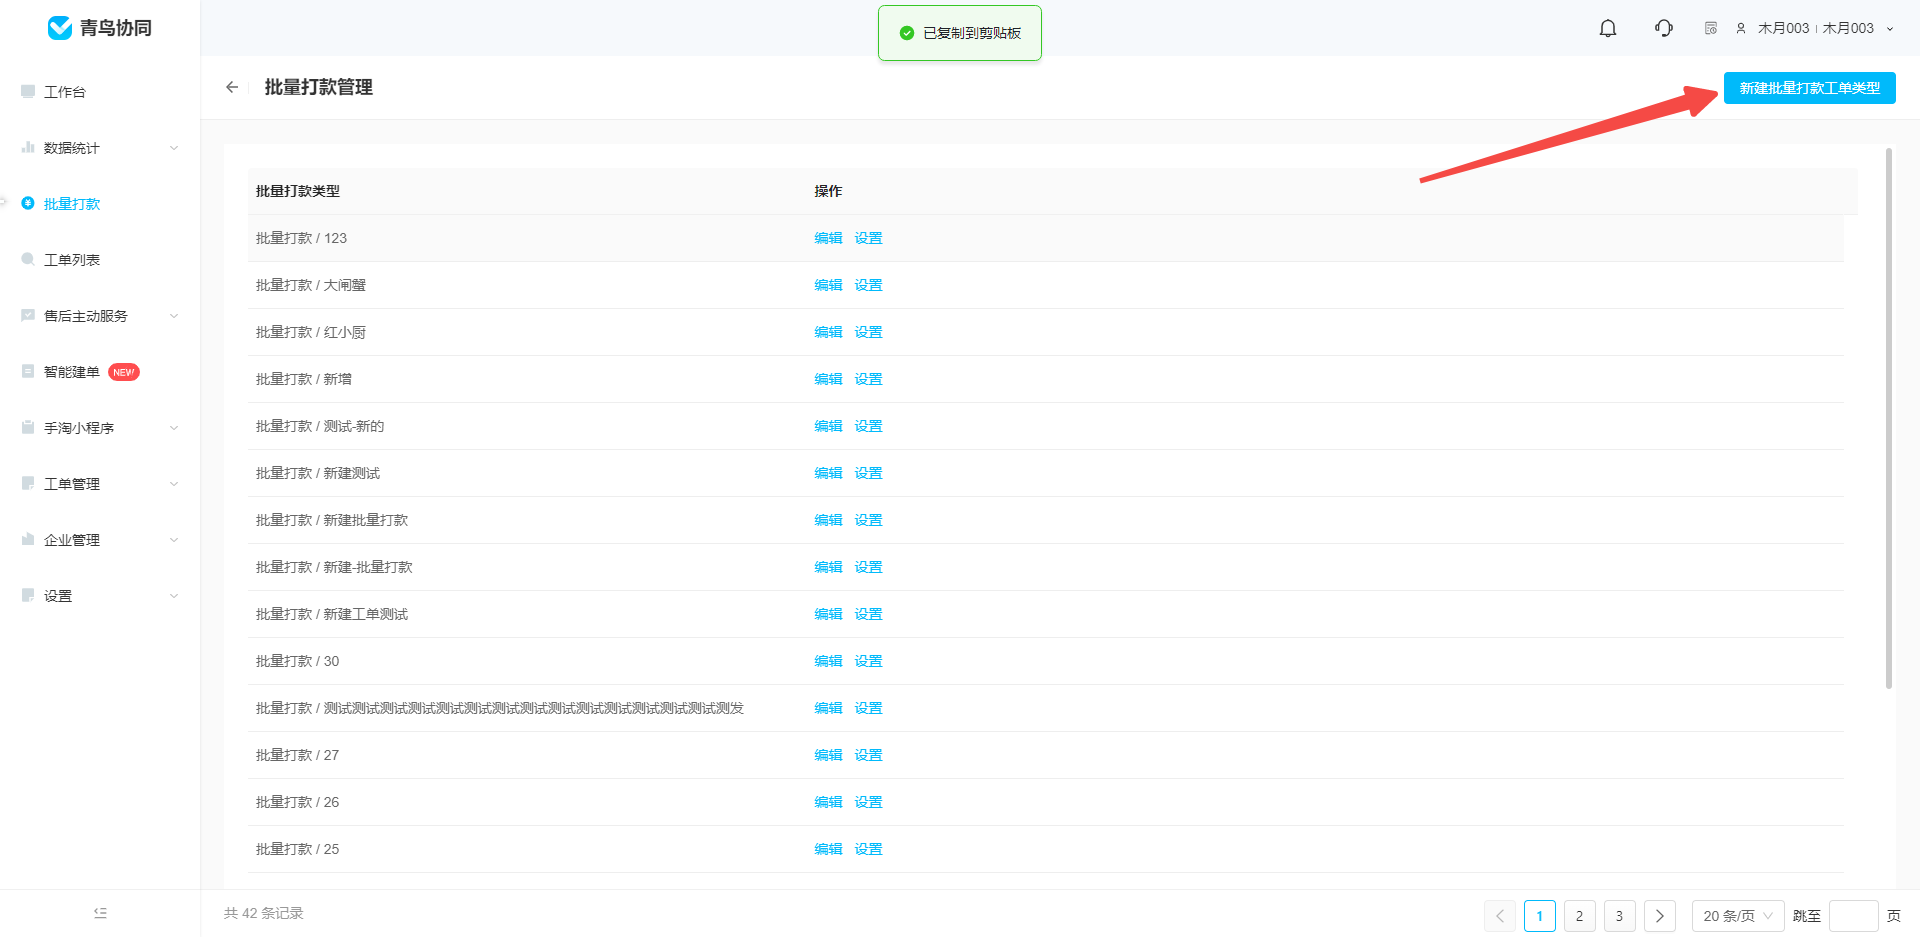
Task: Click 设置 for 批量打款 / 新增
Action: coord(868,379)
